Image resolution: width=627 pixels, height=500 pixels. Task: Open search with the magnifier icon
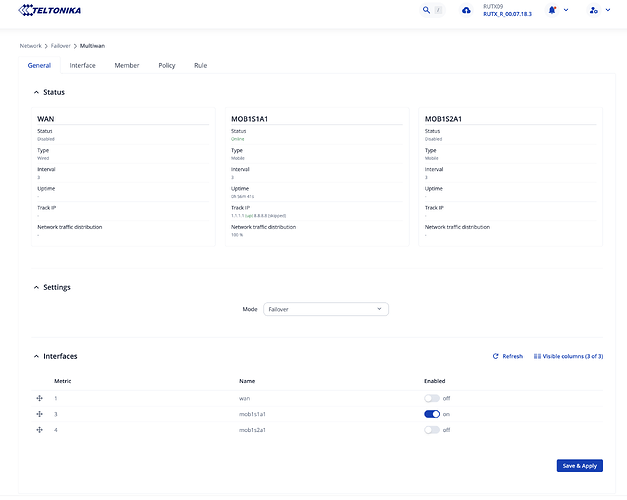coord(427,10)
